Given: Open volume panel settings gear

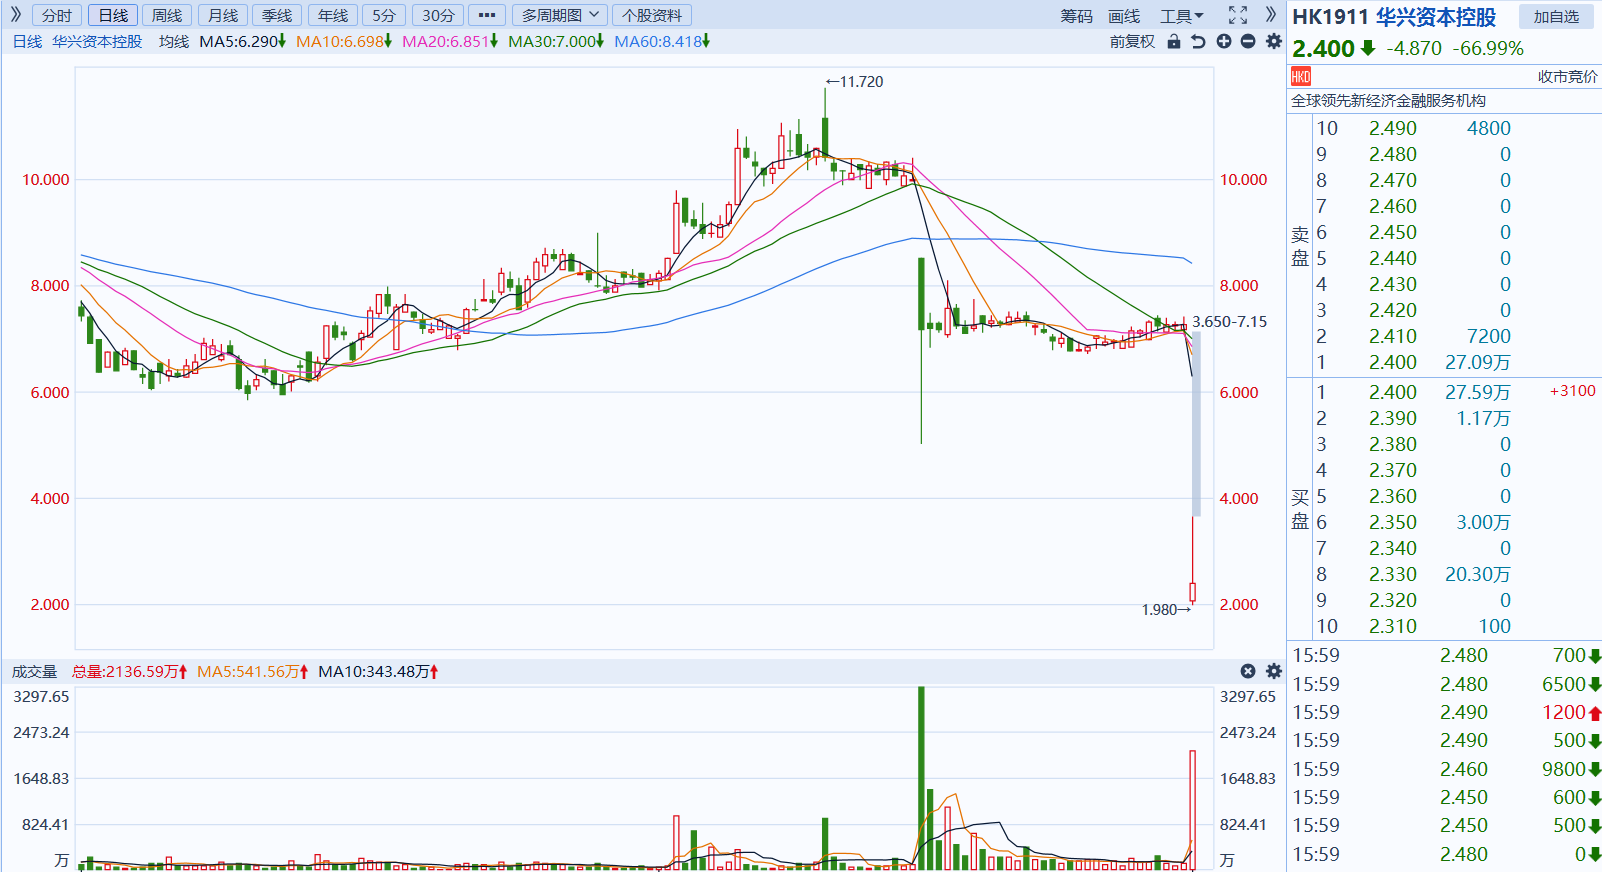Looking at the screenshot, I should click(1274, 671).
